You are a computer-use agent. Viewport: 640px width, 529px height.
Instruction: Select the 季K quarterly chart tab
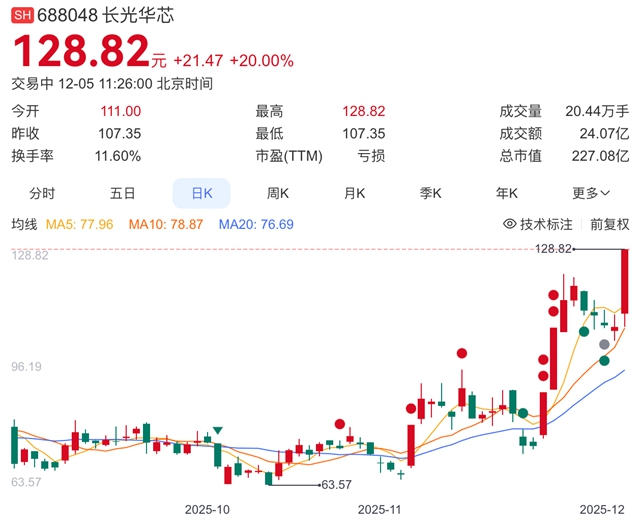432,193
